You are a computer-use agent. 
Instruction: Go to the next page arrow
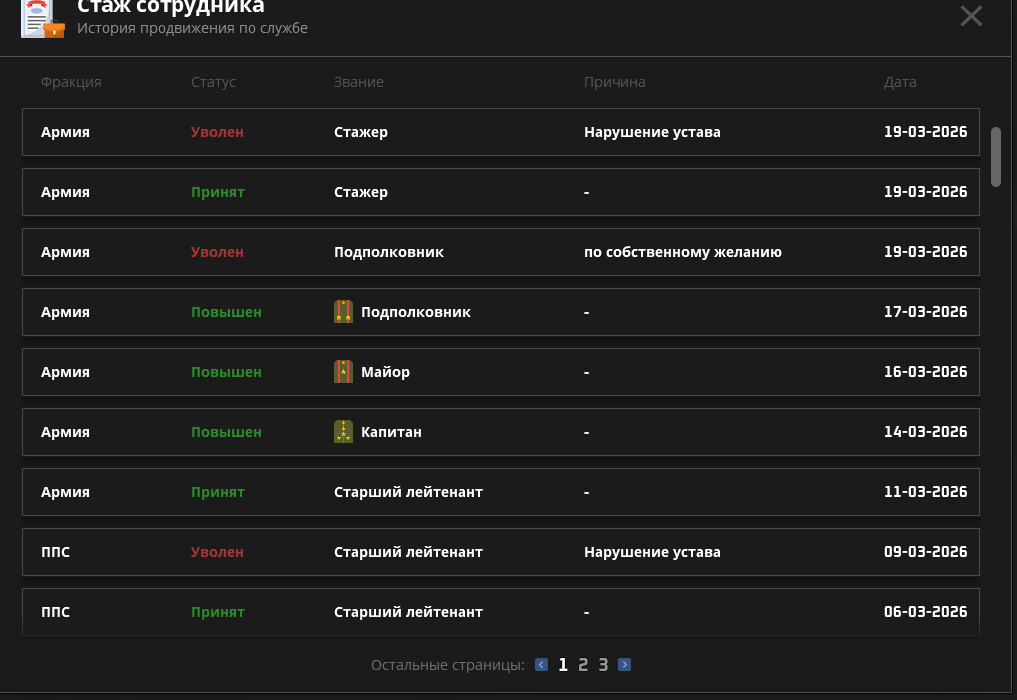[624, 664]
